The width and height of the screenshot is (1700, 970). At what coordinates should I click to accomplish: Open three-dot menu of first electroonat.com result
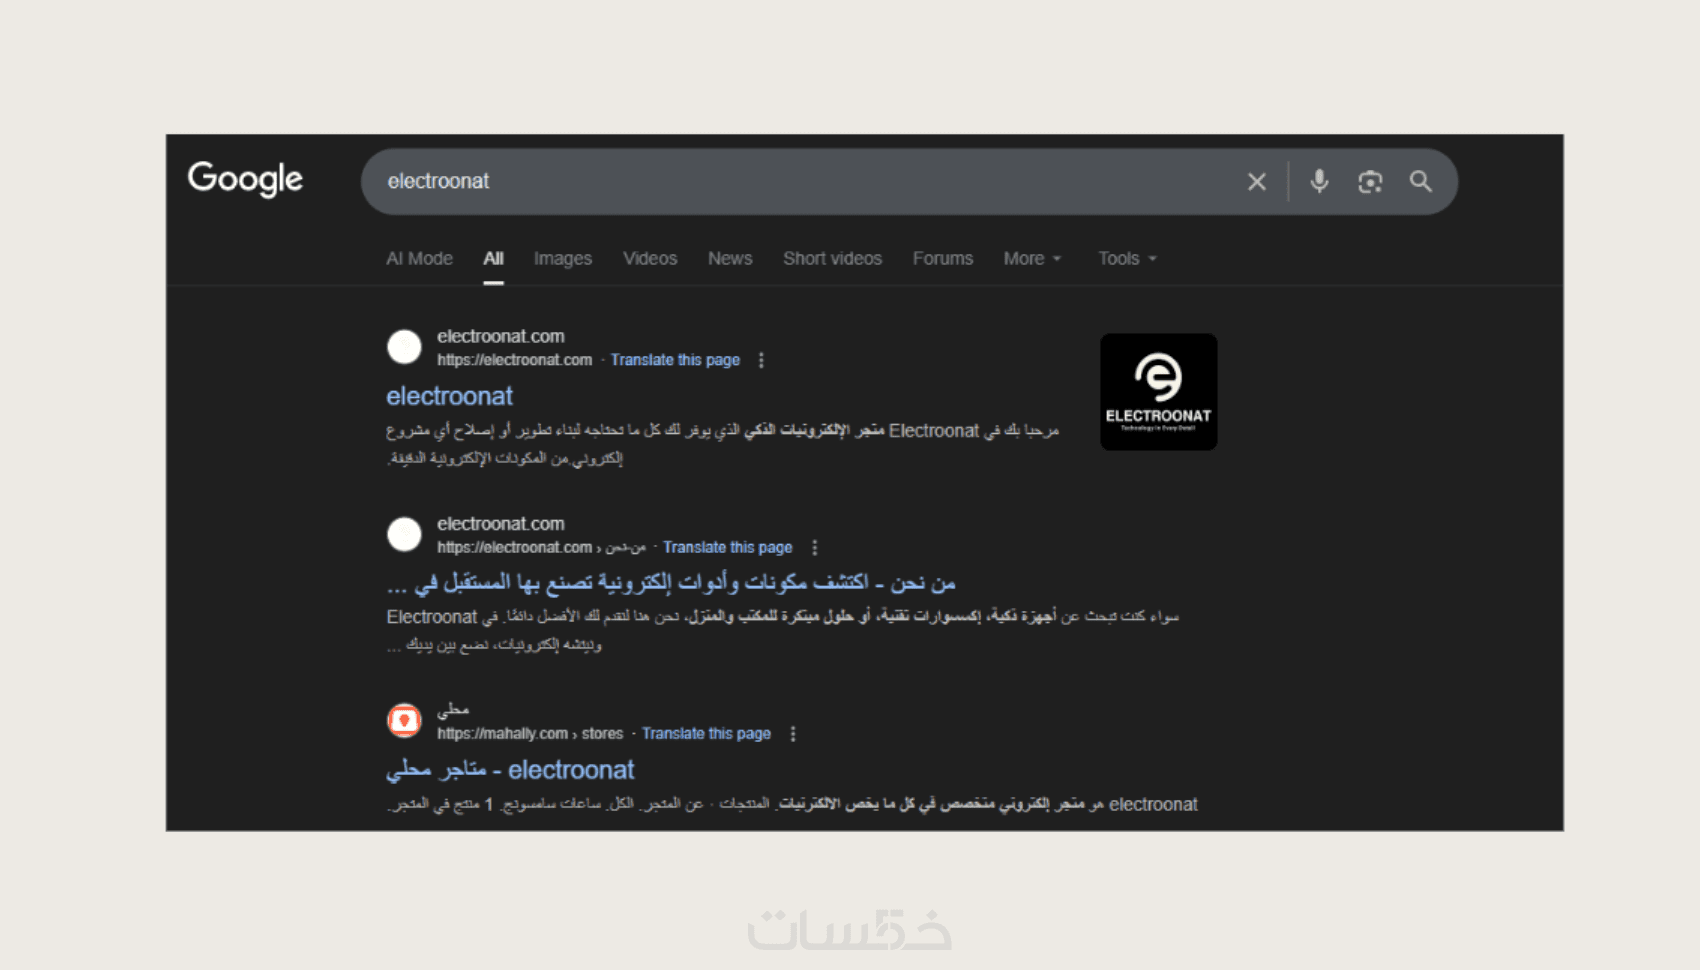tap(761, 360)
